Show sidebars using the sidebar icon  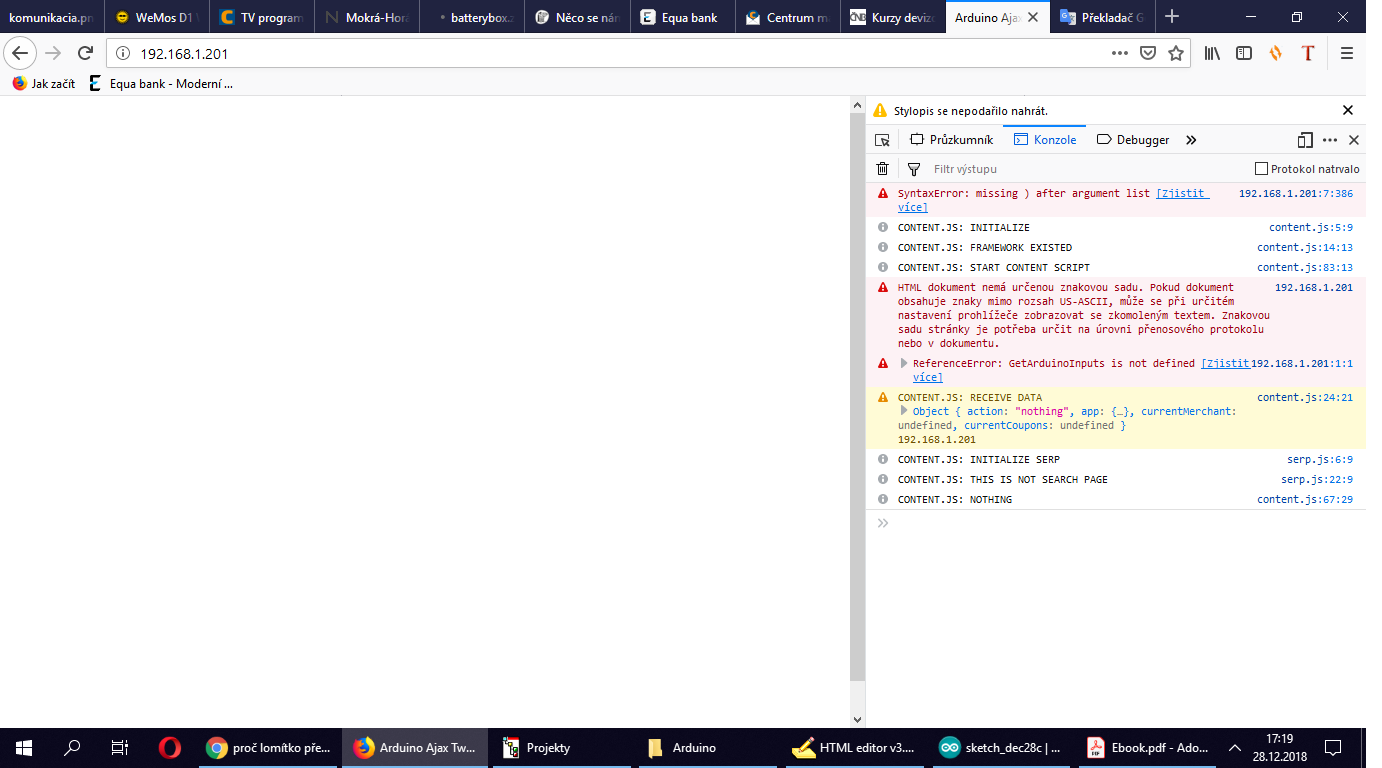pyautogui.click(x=1244, y=53)
